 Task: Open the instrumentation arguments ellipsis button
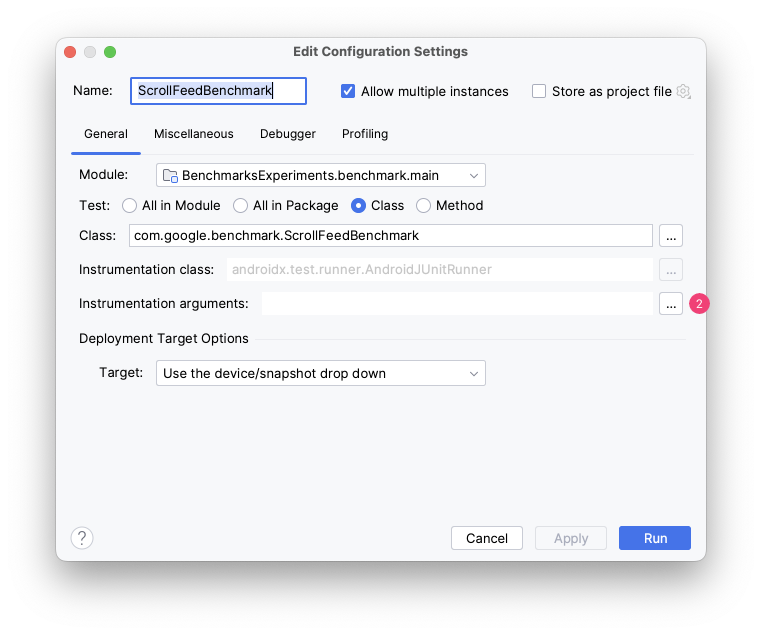[670, 303]
